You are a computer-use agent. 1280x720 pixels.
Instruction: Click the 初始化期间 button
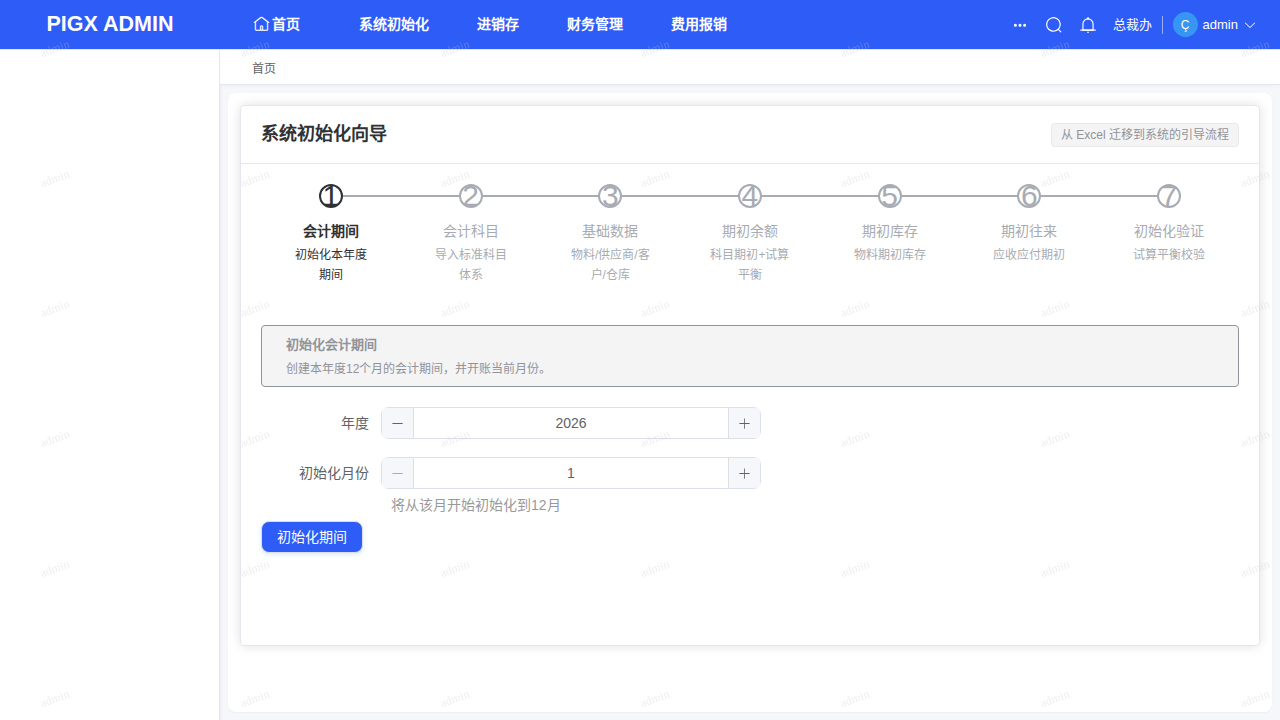click(312, 537)
